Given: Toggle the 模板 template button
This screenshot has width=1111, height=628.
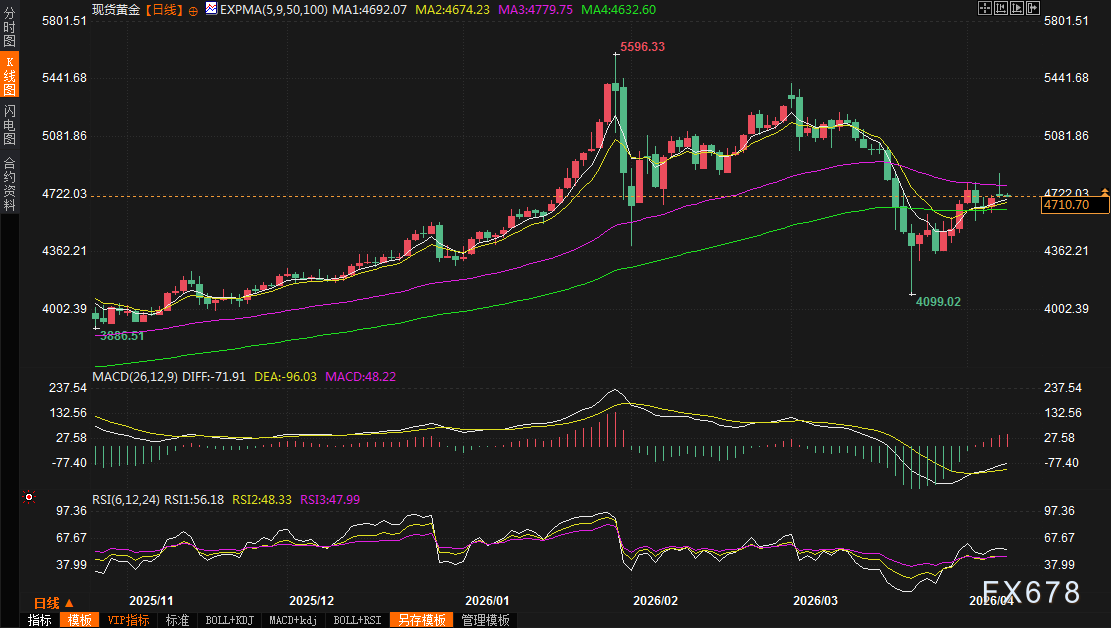Looking at the screenshot, I should (x=79, y=620).
